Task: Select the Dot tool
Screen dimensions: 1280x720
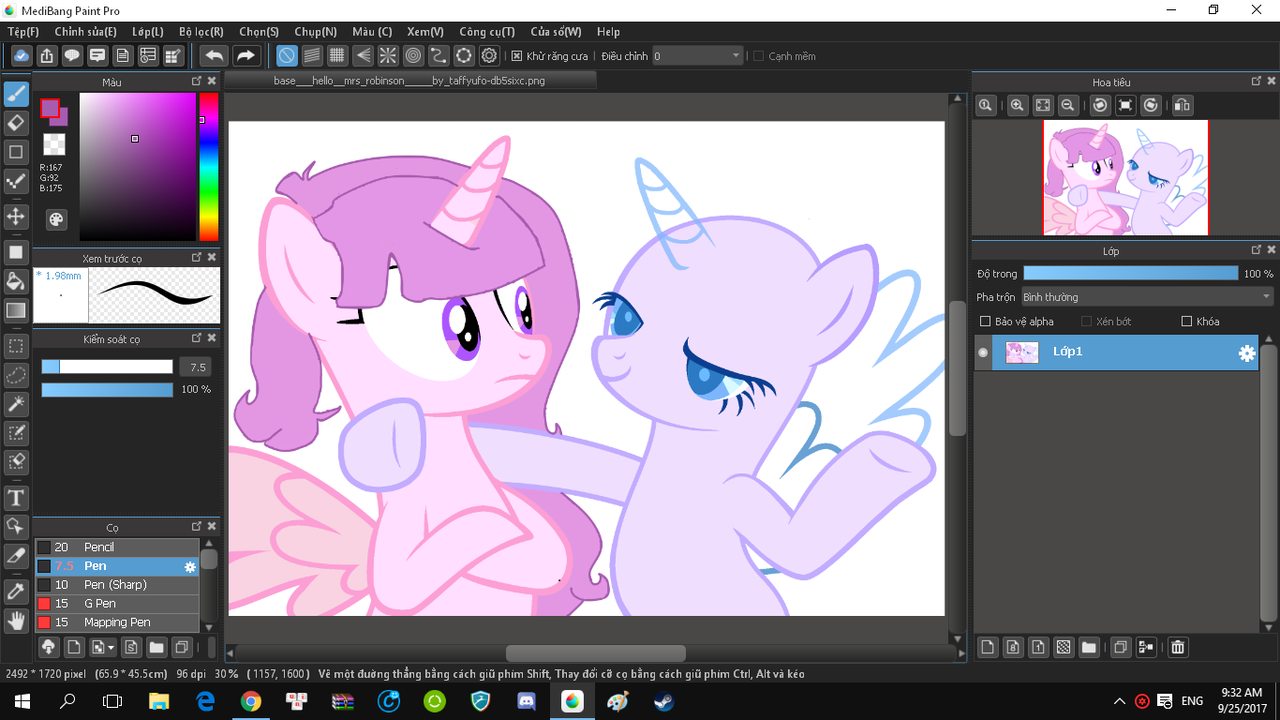Action: [x=16, y=181]
